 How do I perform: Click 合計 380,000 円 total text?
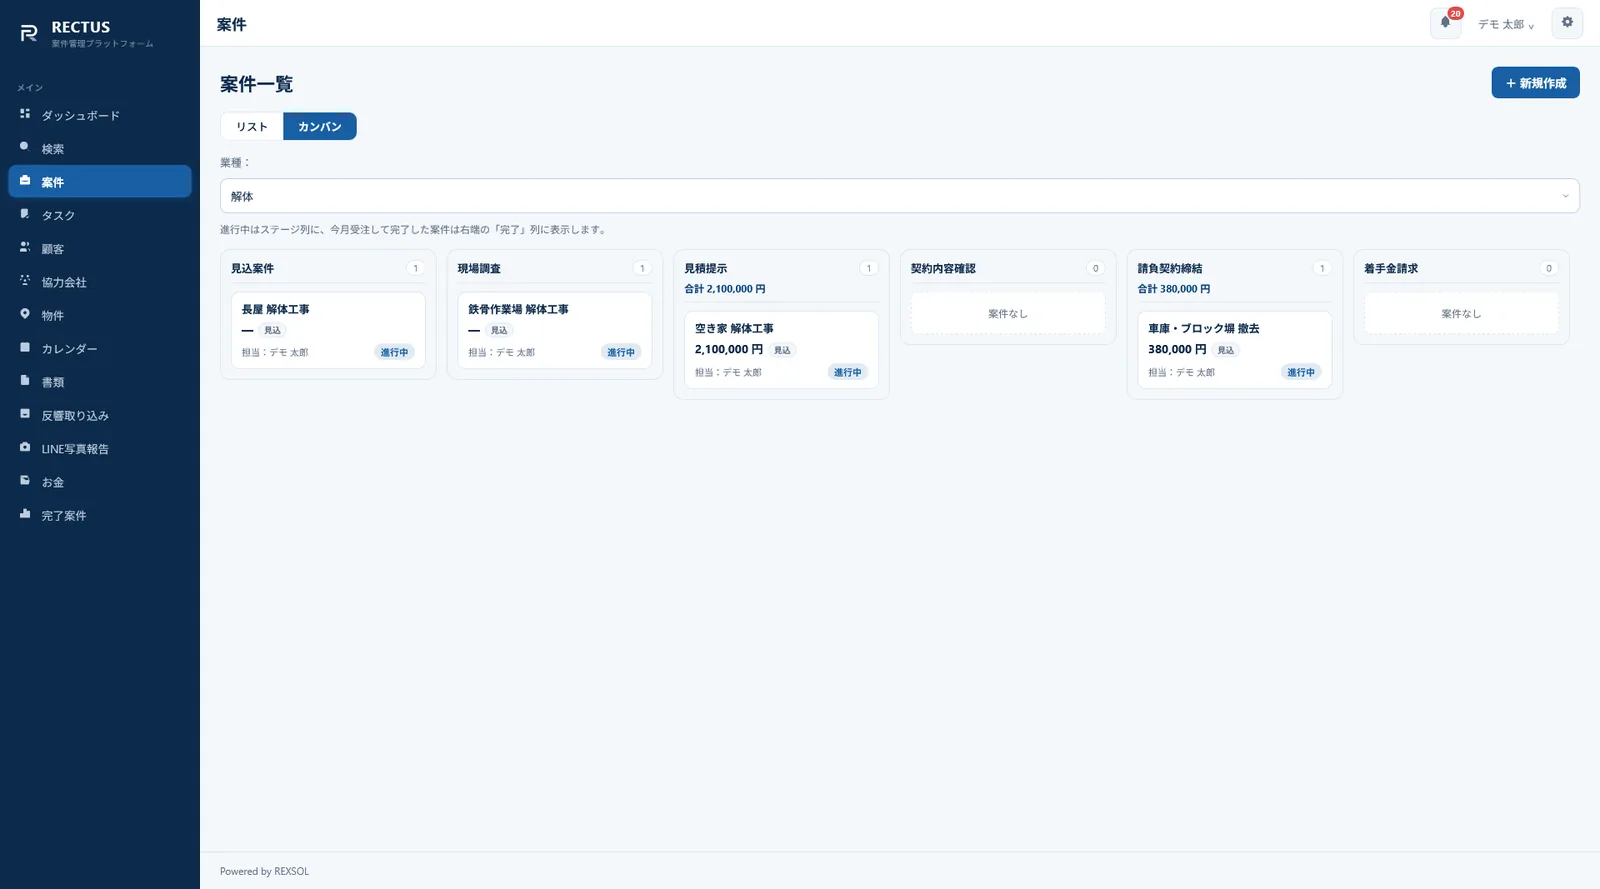tap(1174, 289)
